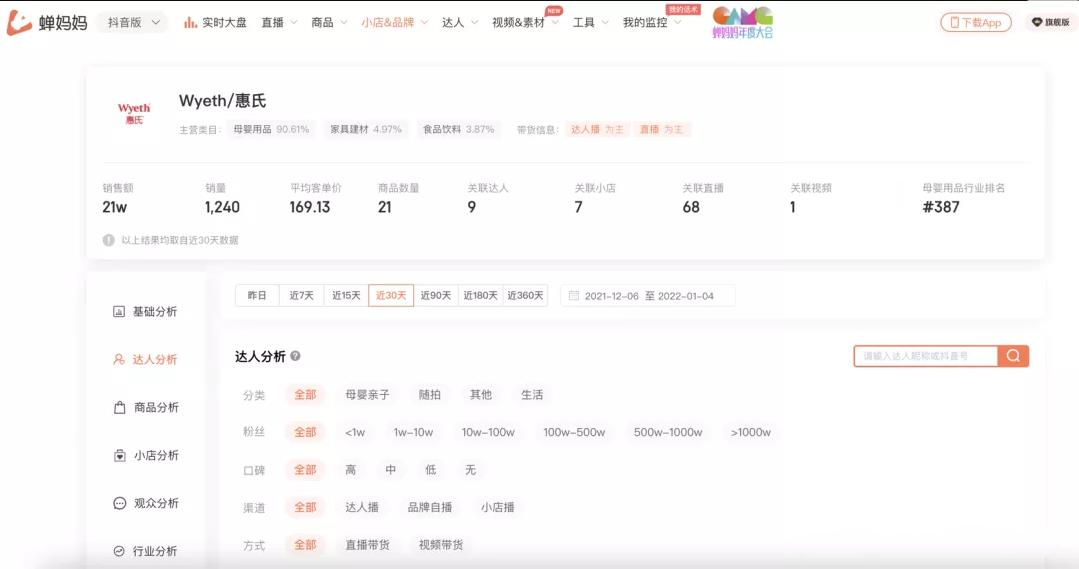Expand the 抖音版 platform dropdown
This screenshot has height=569, width=1079.
point(133,23)
